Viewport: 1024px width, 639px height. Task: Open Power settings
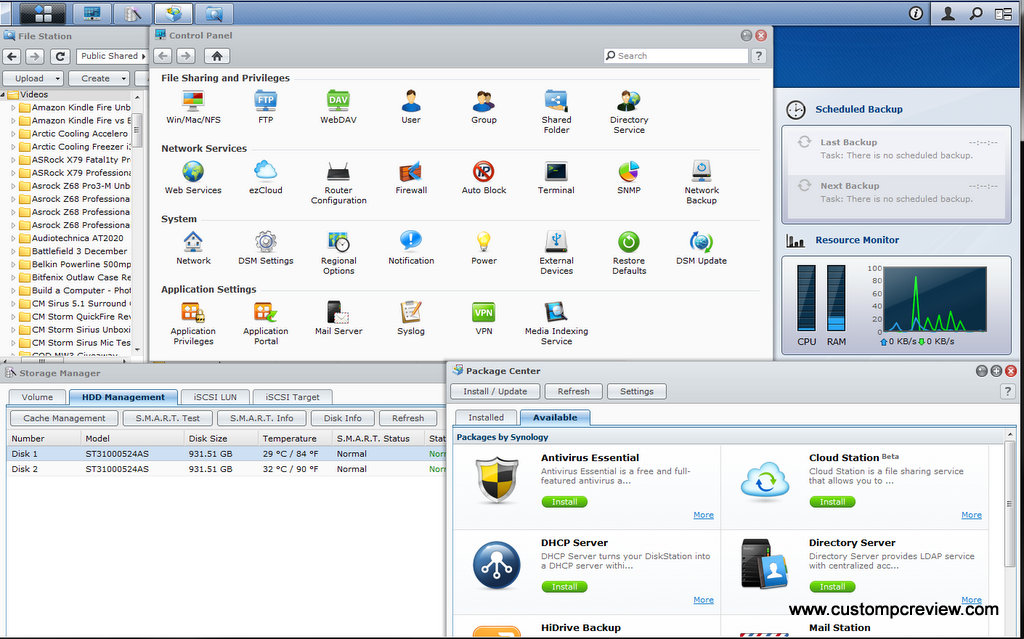coord(484,248)
